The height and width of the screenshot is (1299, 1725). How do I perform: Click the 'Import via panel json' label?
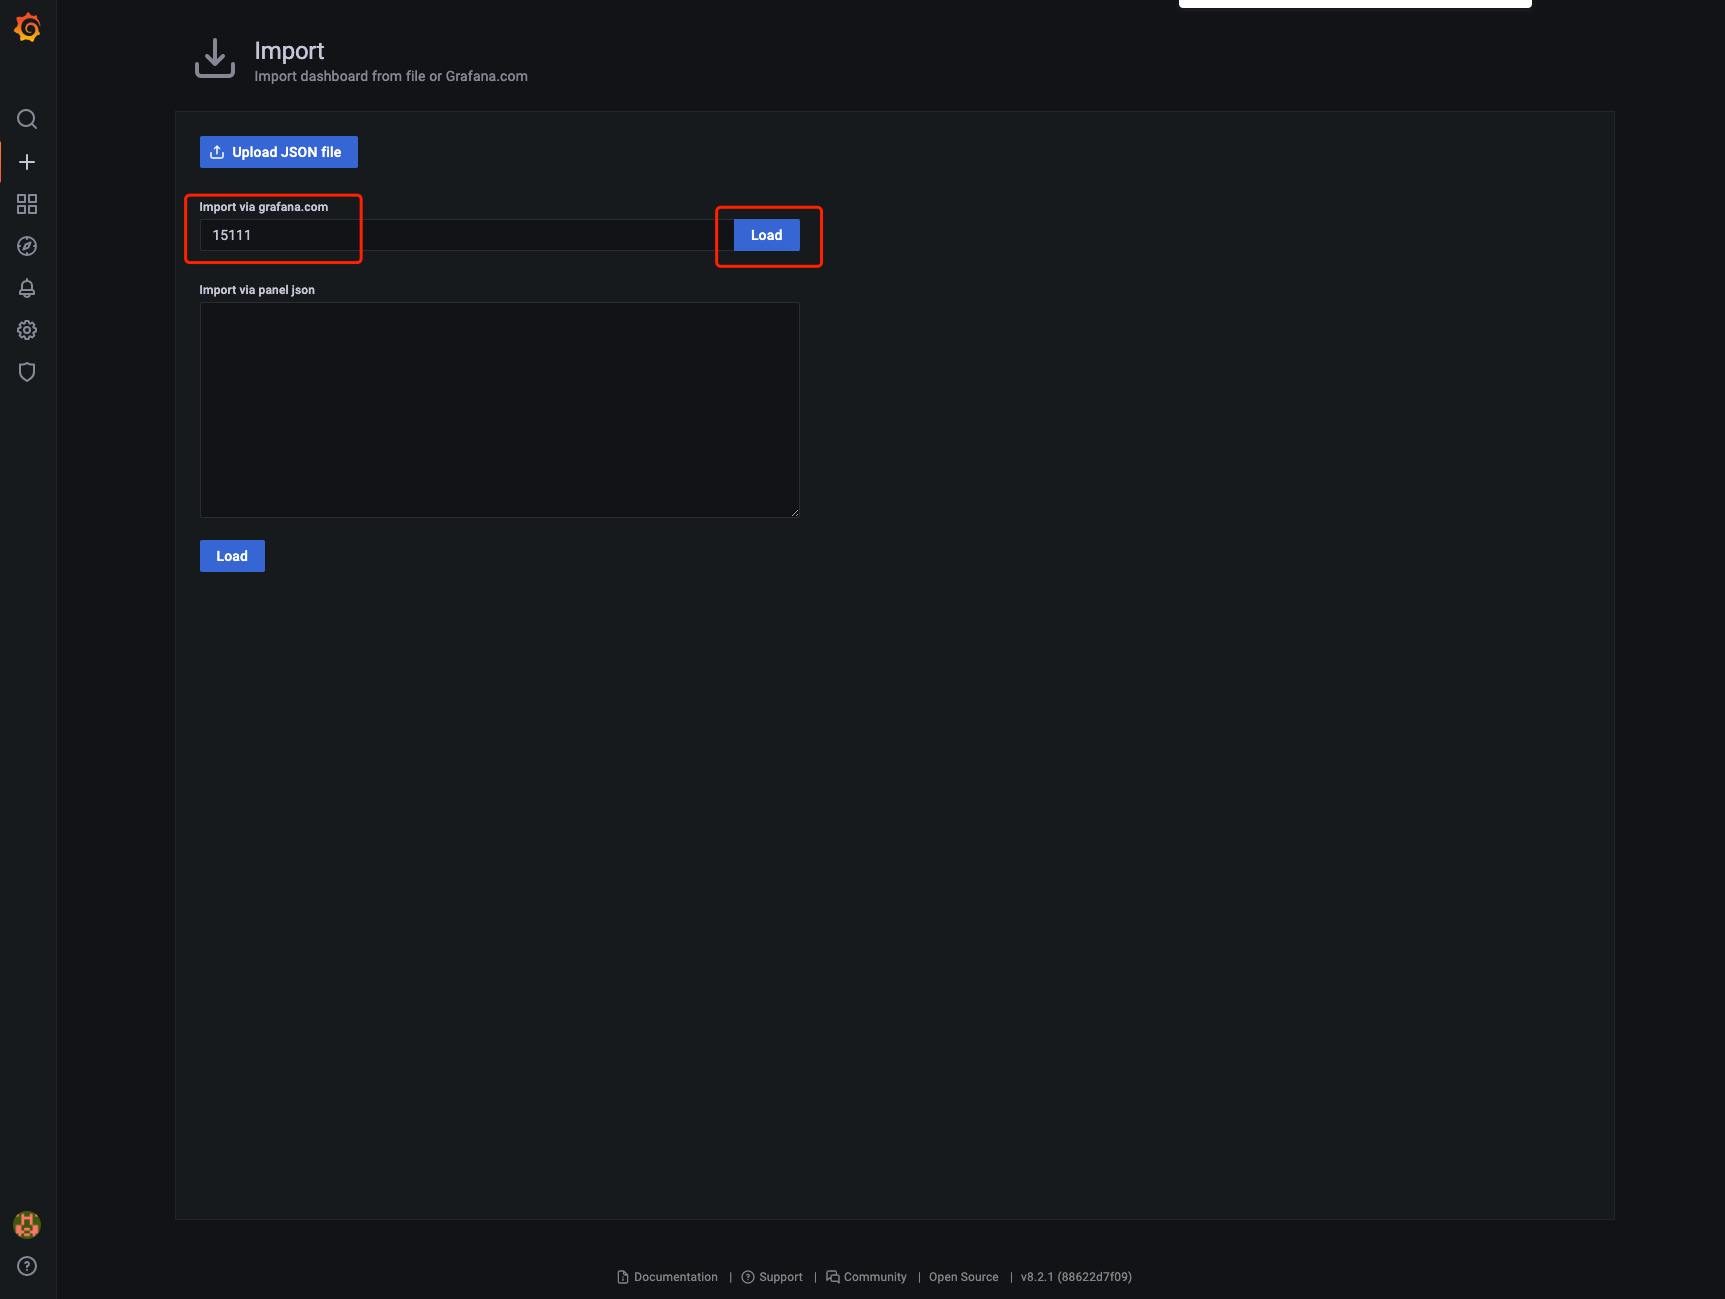(257, 290)
